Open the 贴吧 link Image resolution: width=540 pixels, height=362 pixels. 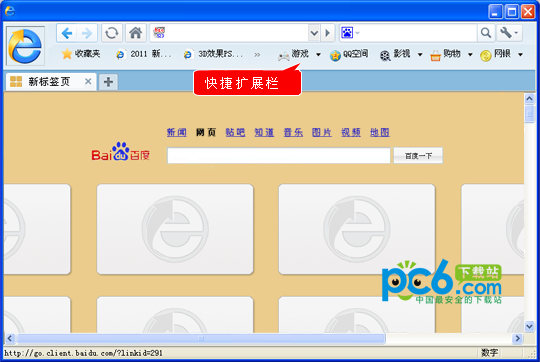(235, 132)
